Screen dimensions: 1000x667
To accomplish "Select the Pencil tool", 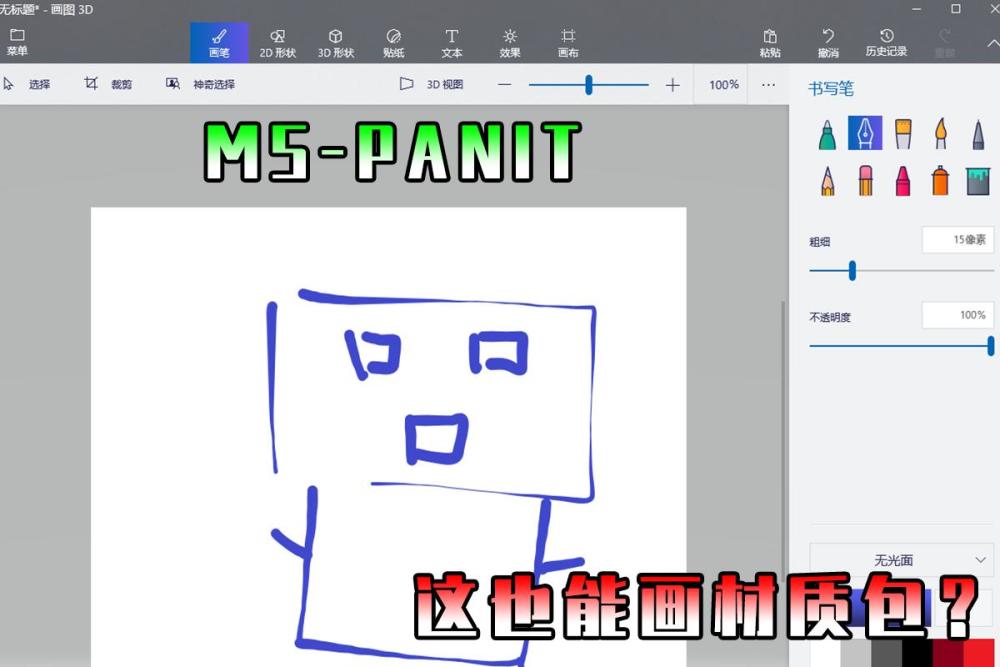I will 827,180.
